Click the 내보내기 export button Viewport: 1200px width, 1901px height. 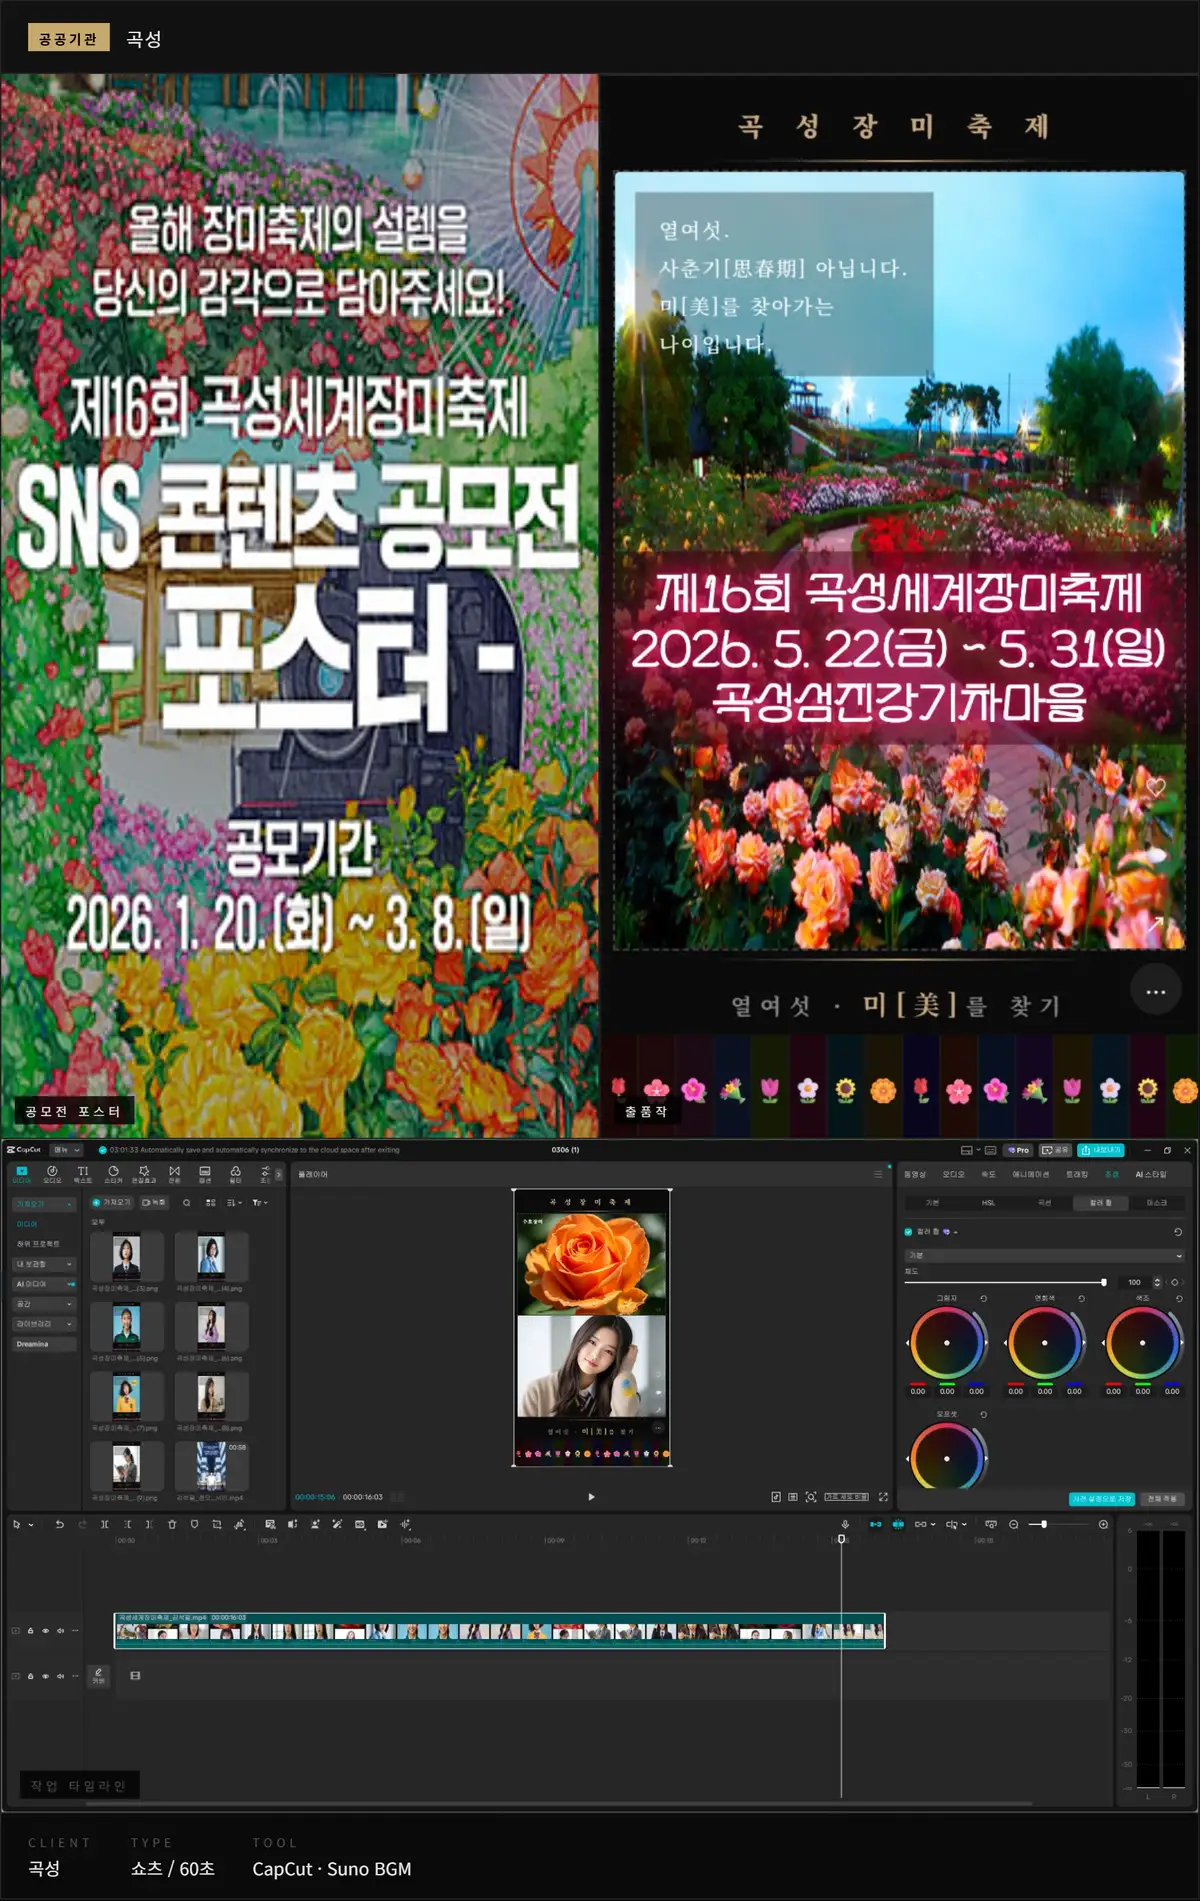click(1101, 1150)
